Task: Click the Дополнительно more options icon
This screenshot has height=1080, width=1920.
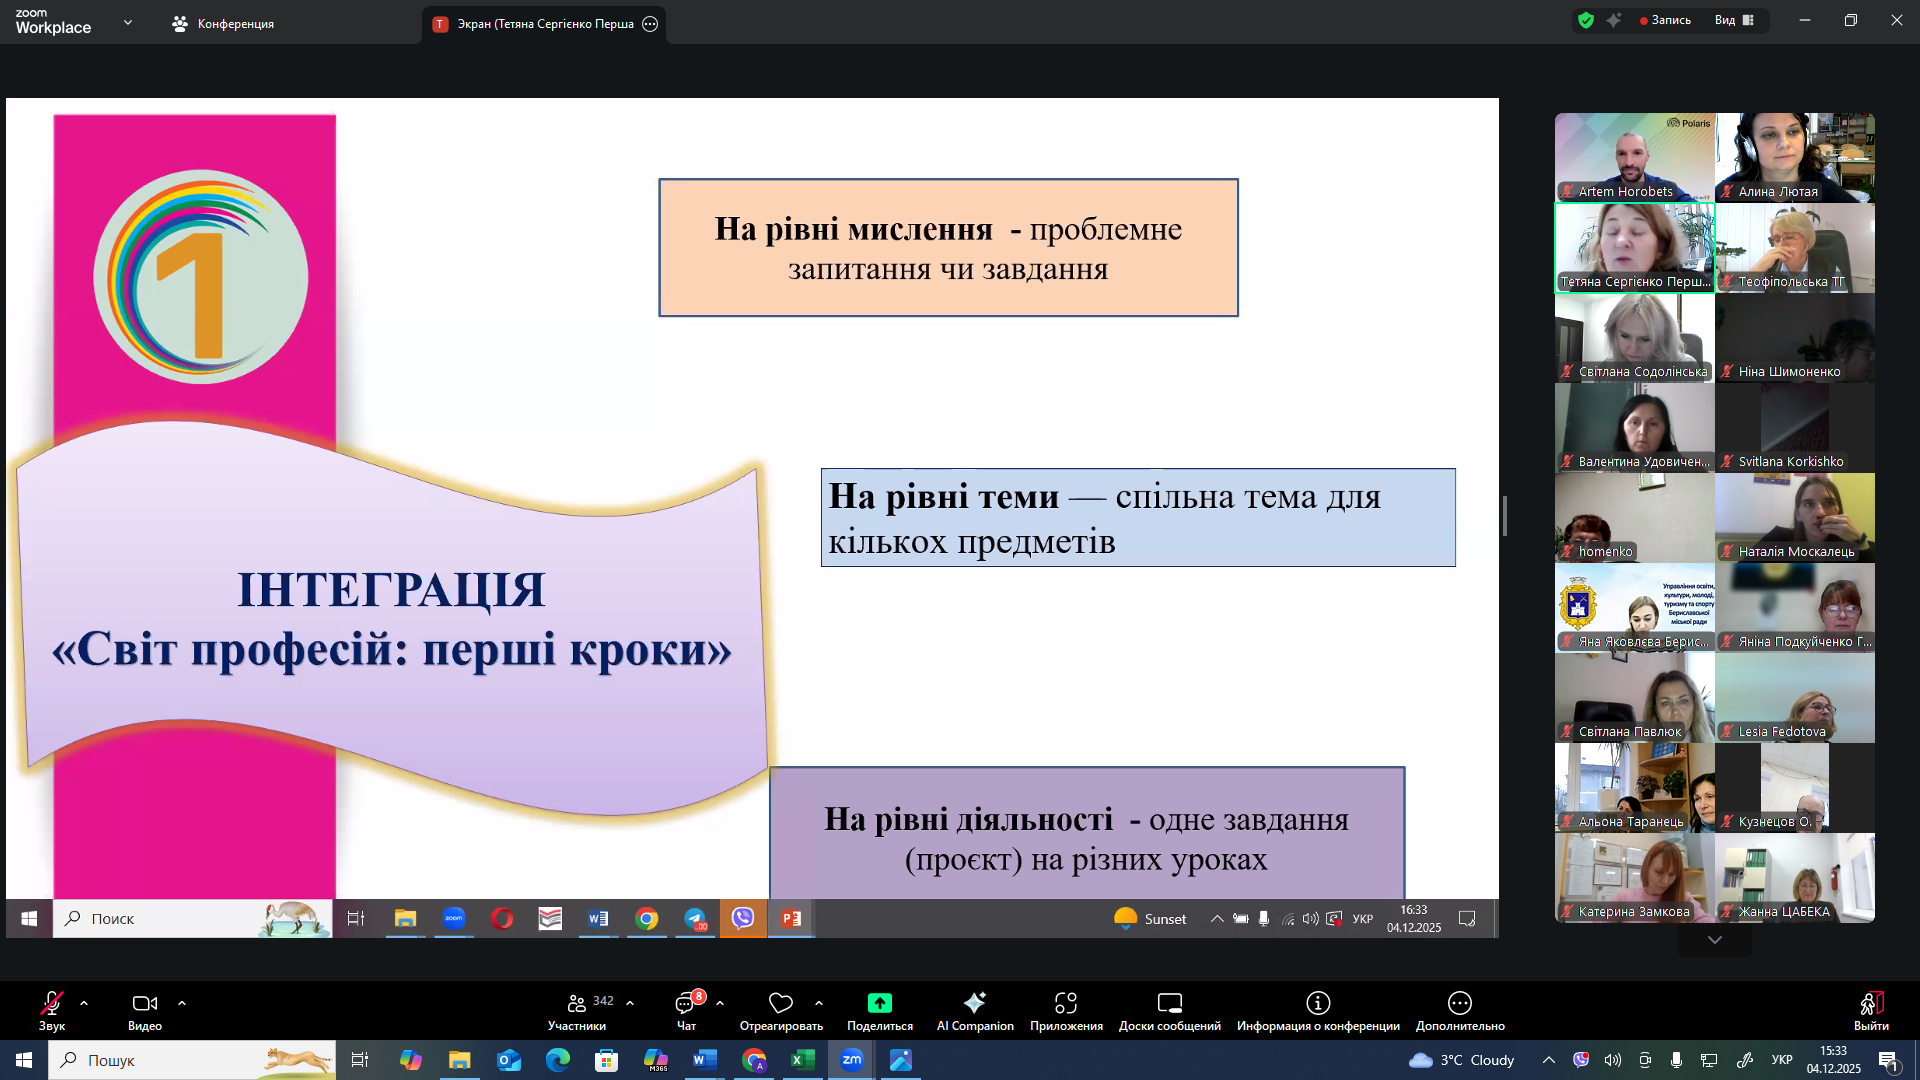Action: 1459,1003
